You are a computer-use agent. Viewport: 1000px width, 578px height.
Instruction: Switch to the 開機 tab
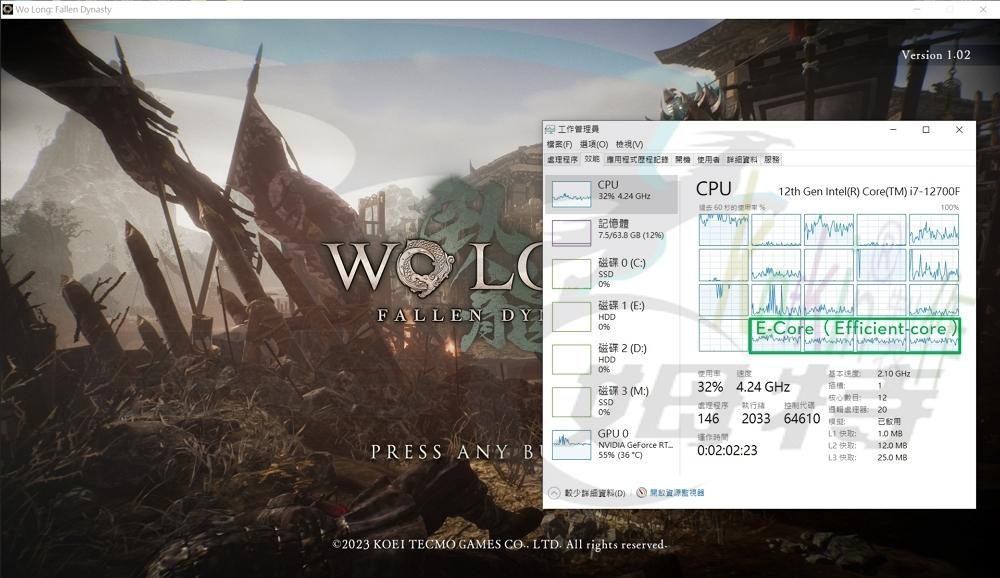coord(682,159)
